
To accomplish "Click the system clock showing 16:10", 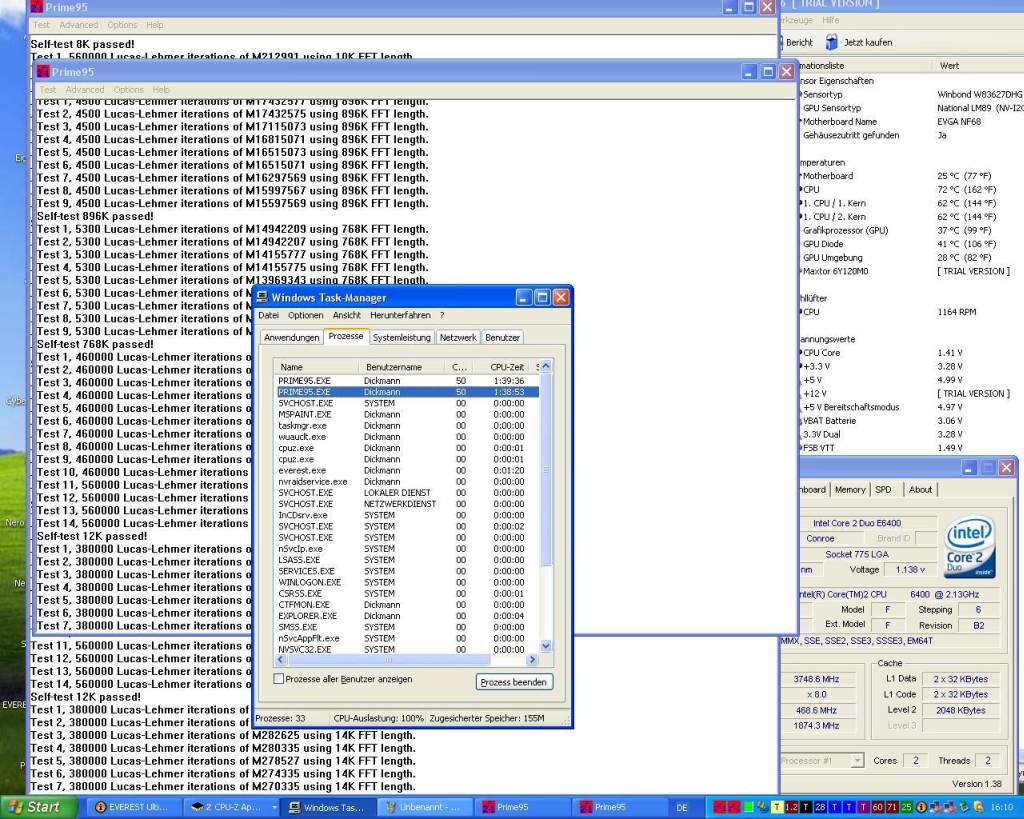I will [1002, 807].
